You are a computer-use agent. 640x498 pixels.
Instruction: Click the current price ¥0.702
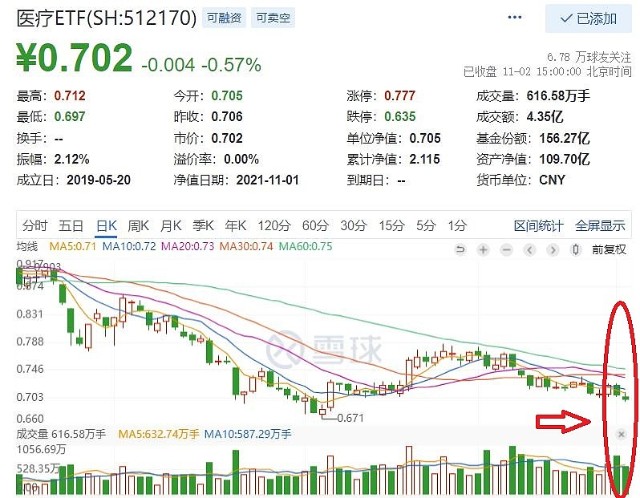click(74, 58)
